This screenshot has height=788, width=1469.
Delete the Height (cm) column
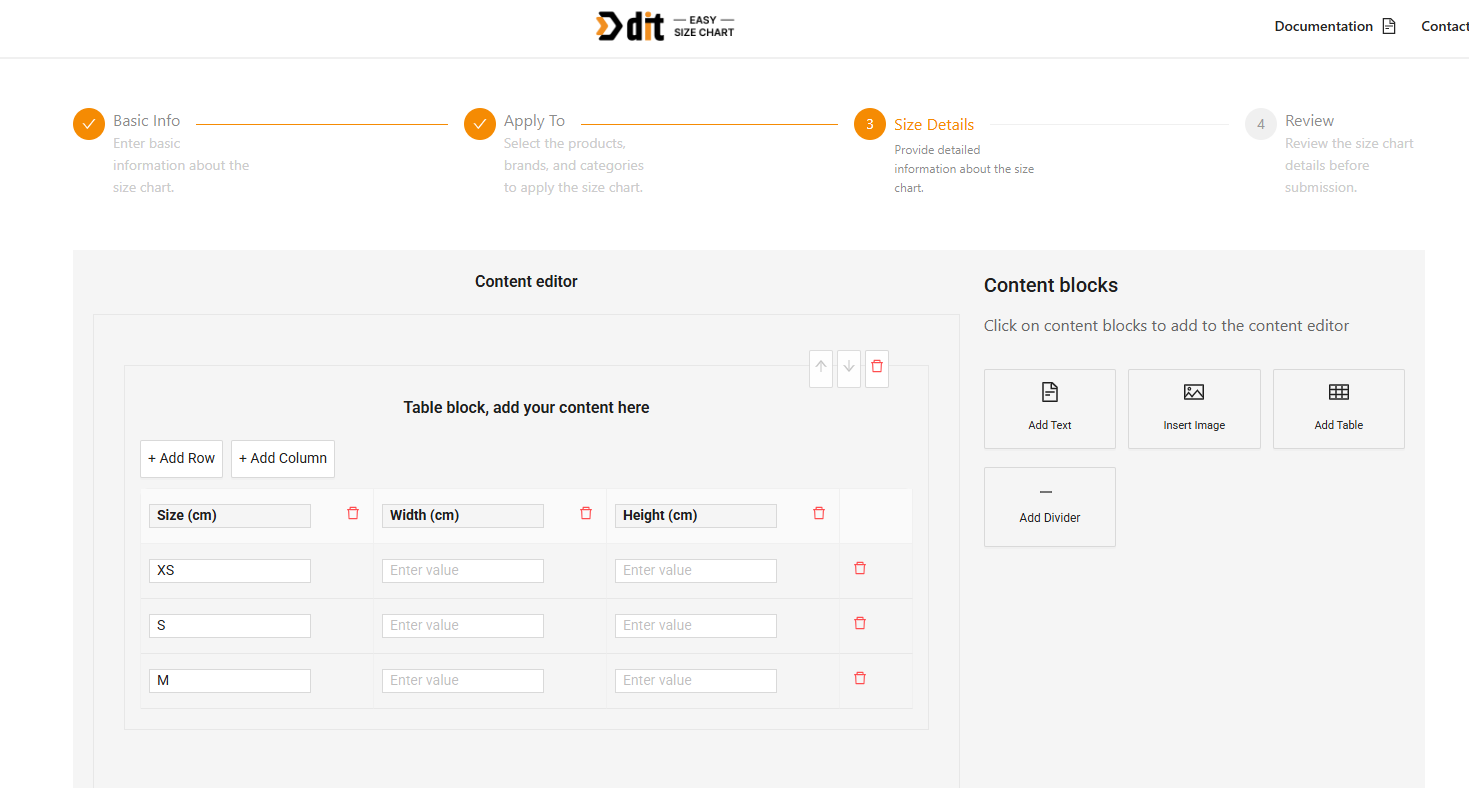(819, 513)
